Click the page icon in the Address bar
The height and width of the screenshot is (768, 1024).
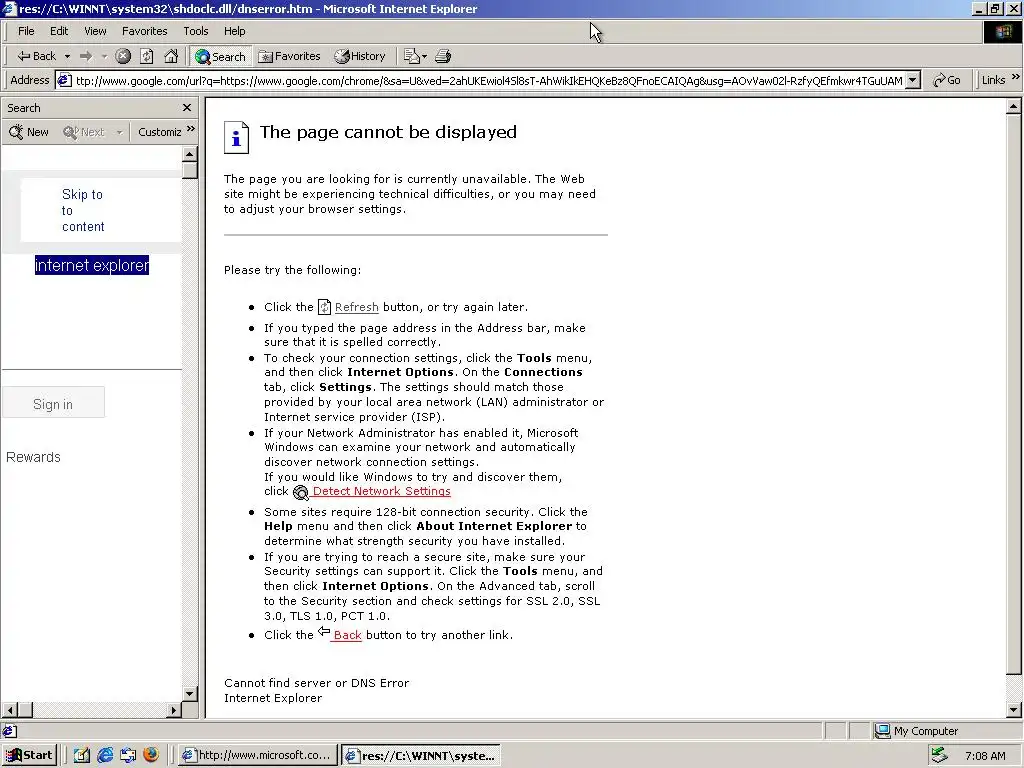(64, 80)
